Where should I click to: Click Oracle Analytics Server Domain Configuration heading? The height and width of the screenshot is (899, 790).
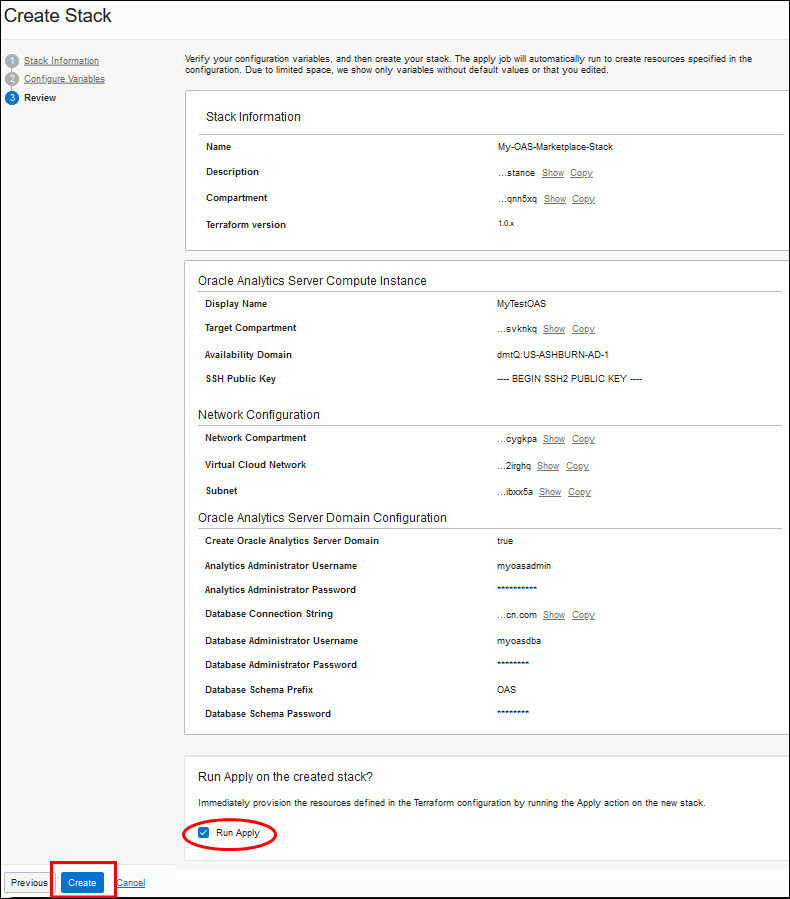tap(322, 518)
